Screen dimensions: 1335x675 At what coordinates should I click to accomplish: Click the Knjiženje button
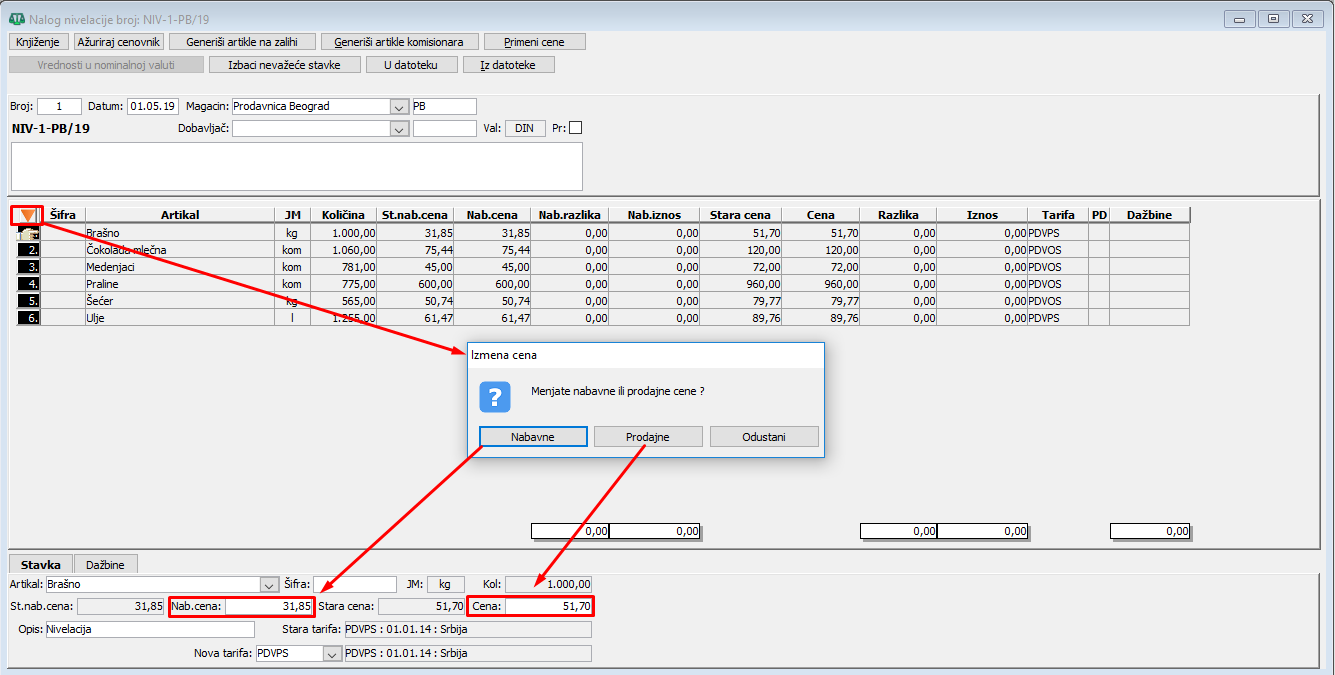[39, 42]
